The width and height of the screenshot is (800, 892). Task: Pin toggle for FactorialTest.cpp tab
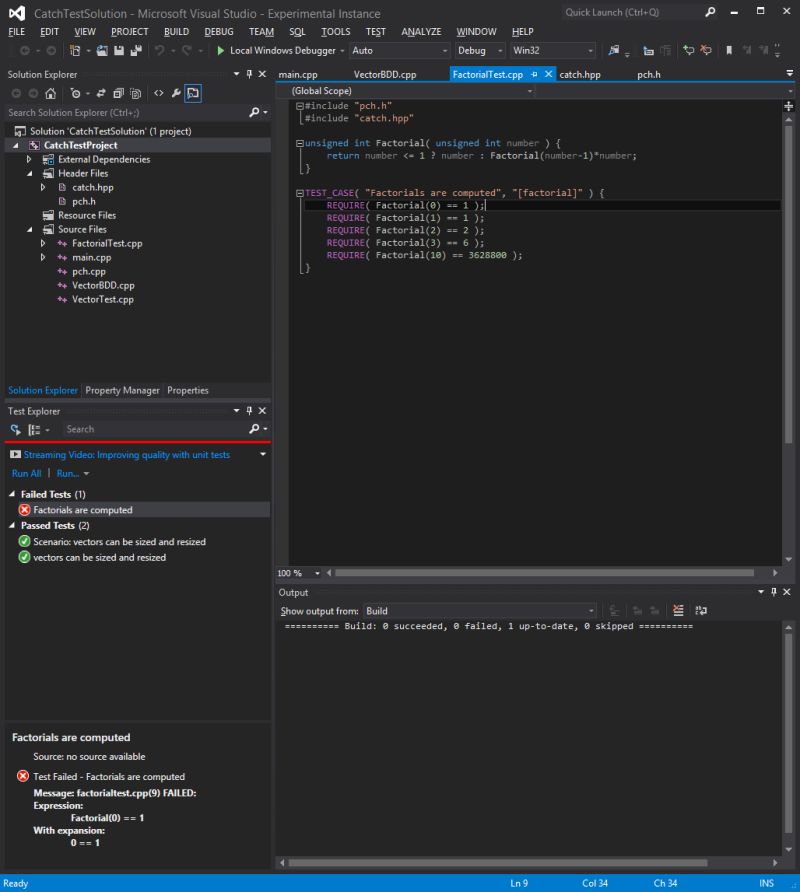click(534, 74)
